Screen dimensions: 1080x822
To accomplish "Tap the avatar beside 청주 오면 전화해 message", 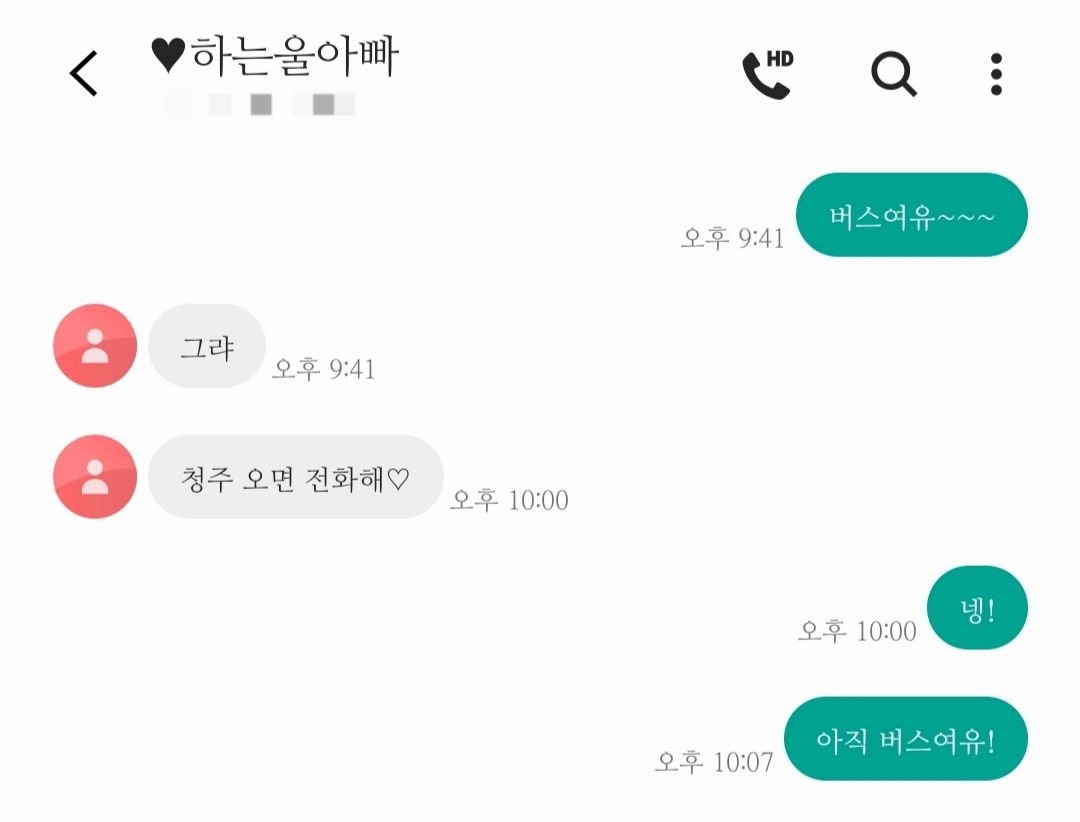I will pyautogui.click(x=95, y=476).
